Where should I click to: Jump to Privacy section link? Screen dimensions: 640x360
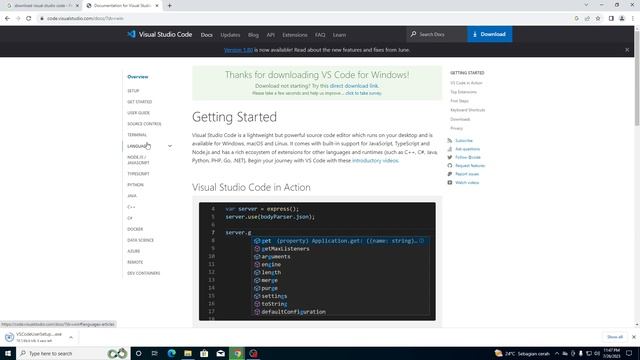457,128
